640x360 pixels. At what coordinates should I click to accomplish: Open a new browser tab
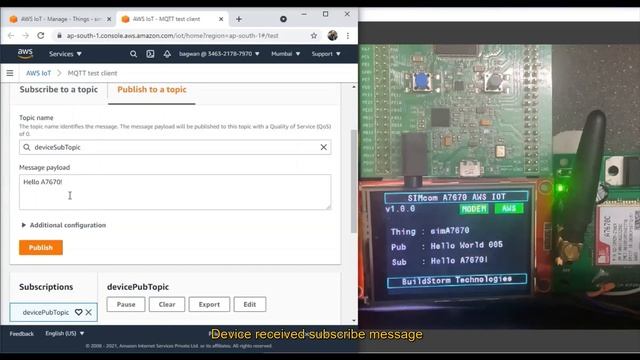(x=239, y=19)
